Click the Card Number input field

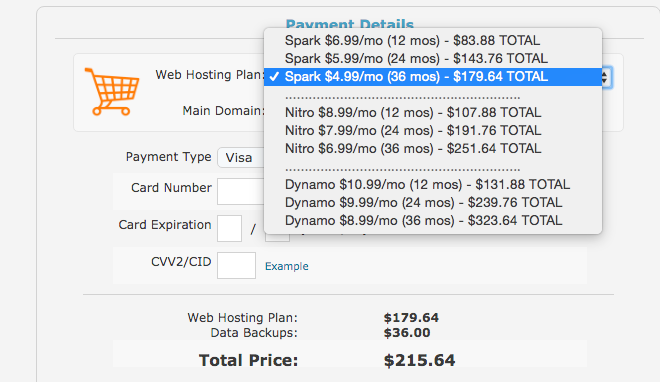241,191
